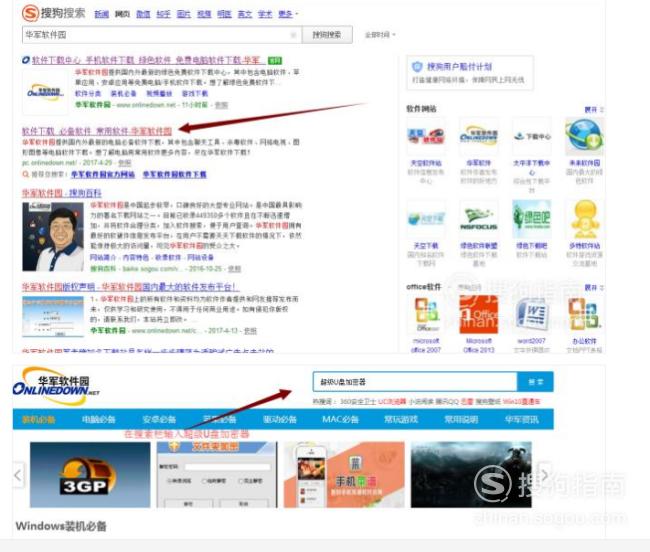The width and height of the screenshot is (650, 552).
Task: Click the 华军软件园 Onlinedown.net site logo
Action: click(x=55, y=385)
